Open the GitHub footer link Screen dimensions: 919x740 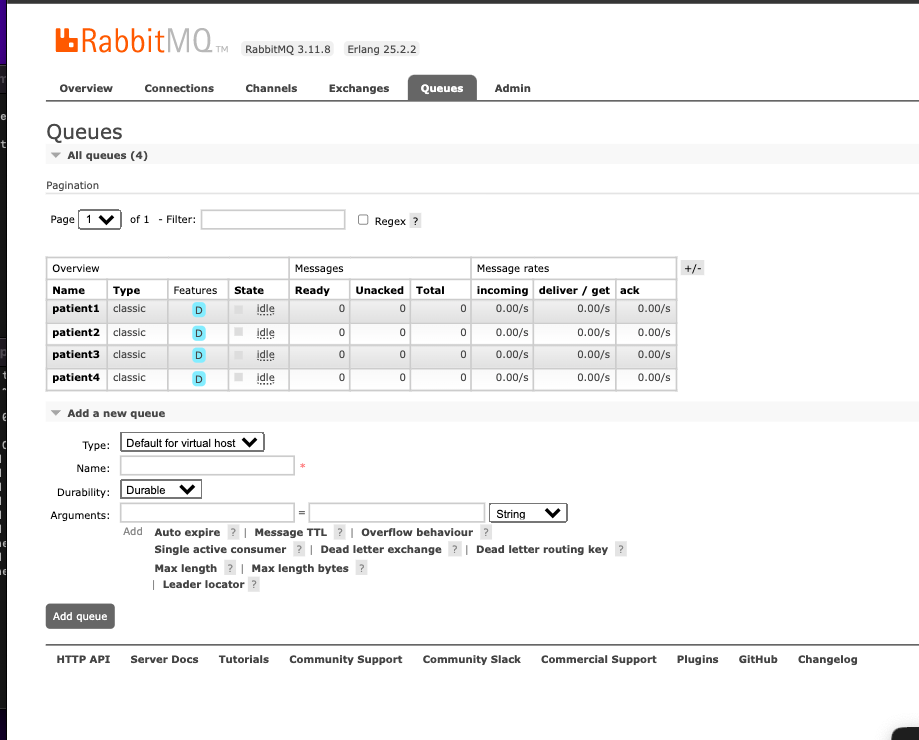758,659
